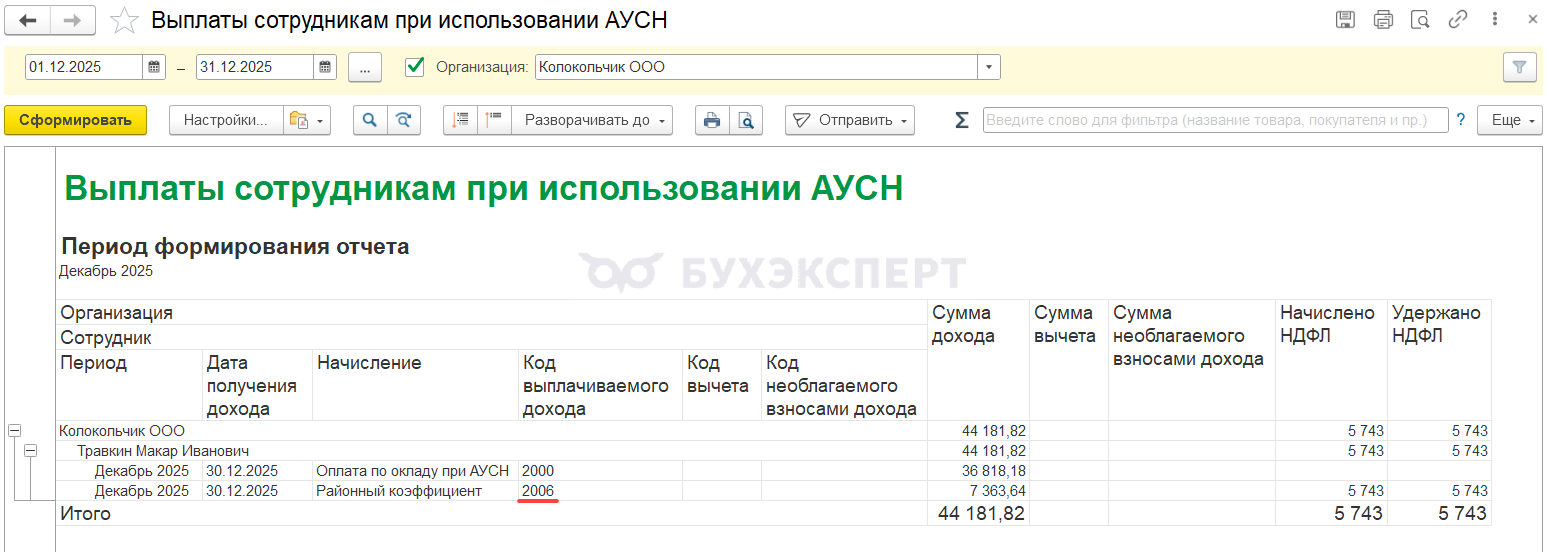Image resolution: width=1549 pixels, height=552 pixels.
Task: Click the Сумма дохода column header
Action: (x=978, y=360)
